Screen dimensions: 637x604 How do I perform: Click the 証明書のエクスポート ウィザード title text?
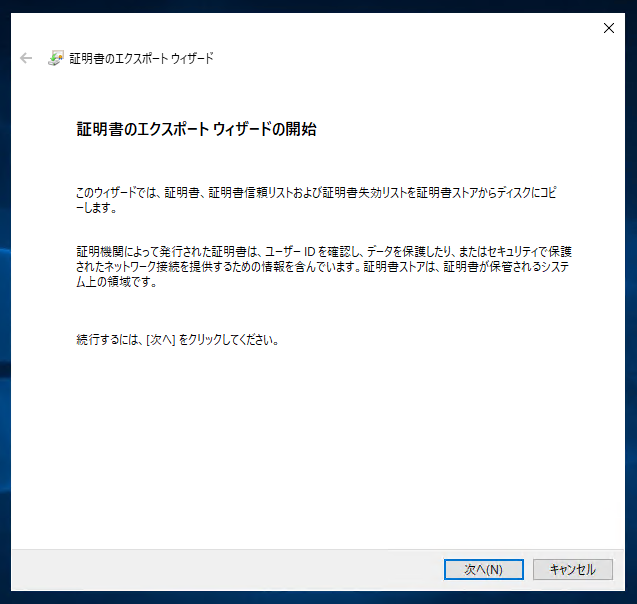point(141,58)
